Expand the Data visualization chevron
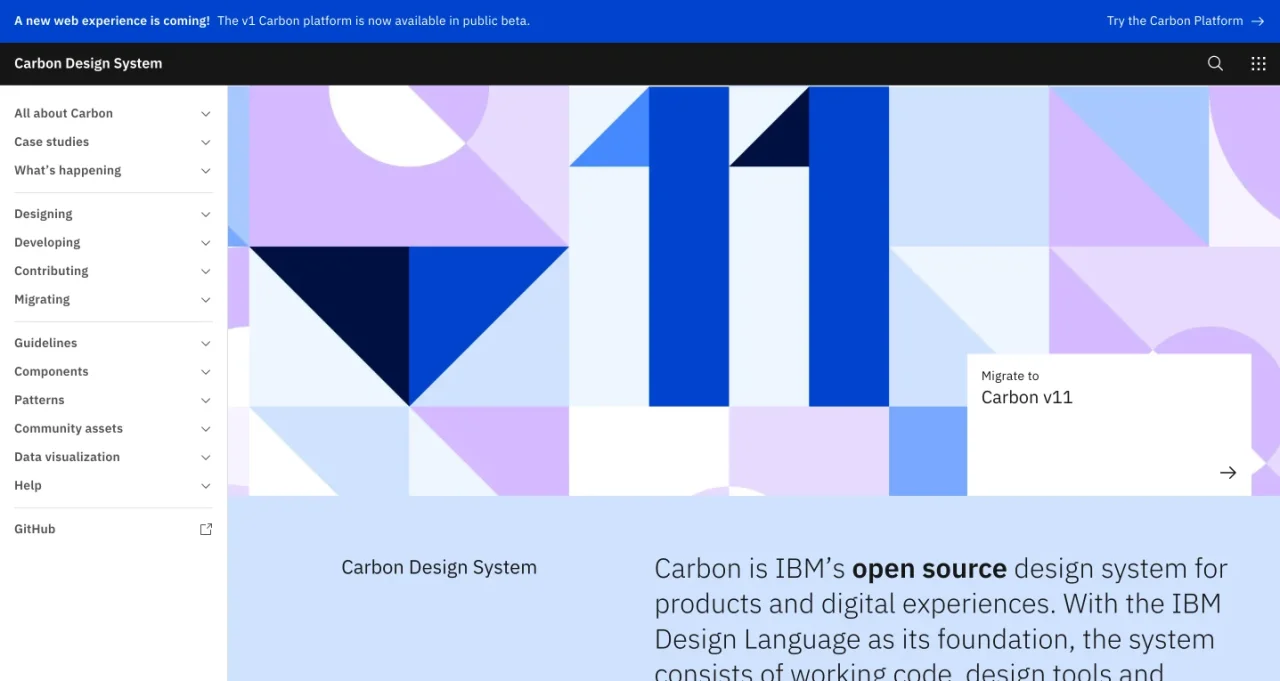The width and height of the screenshot is (1280, 681). click(x=206, y=457)
